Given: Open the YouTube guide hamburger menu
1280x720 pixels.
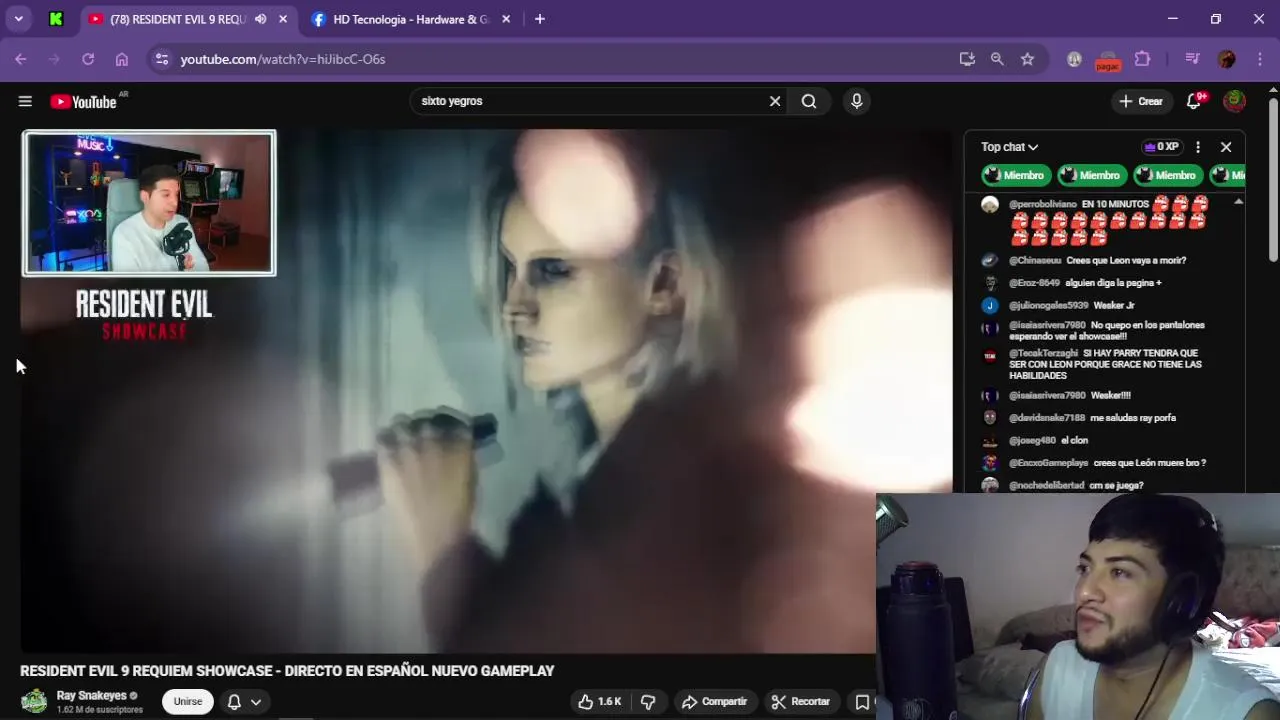Looking at the screenshot, I should coord(25,101).
